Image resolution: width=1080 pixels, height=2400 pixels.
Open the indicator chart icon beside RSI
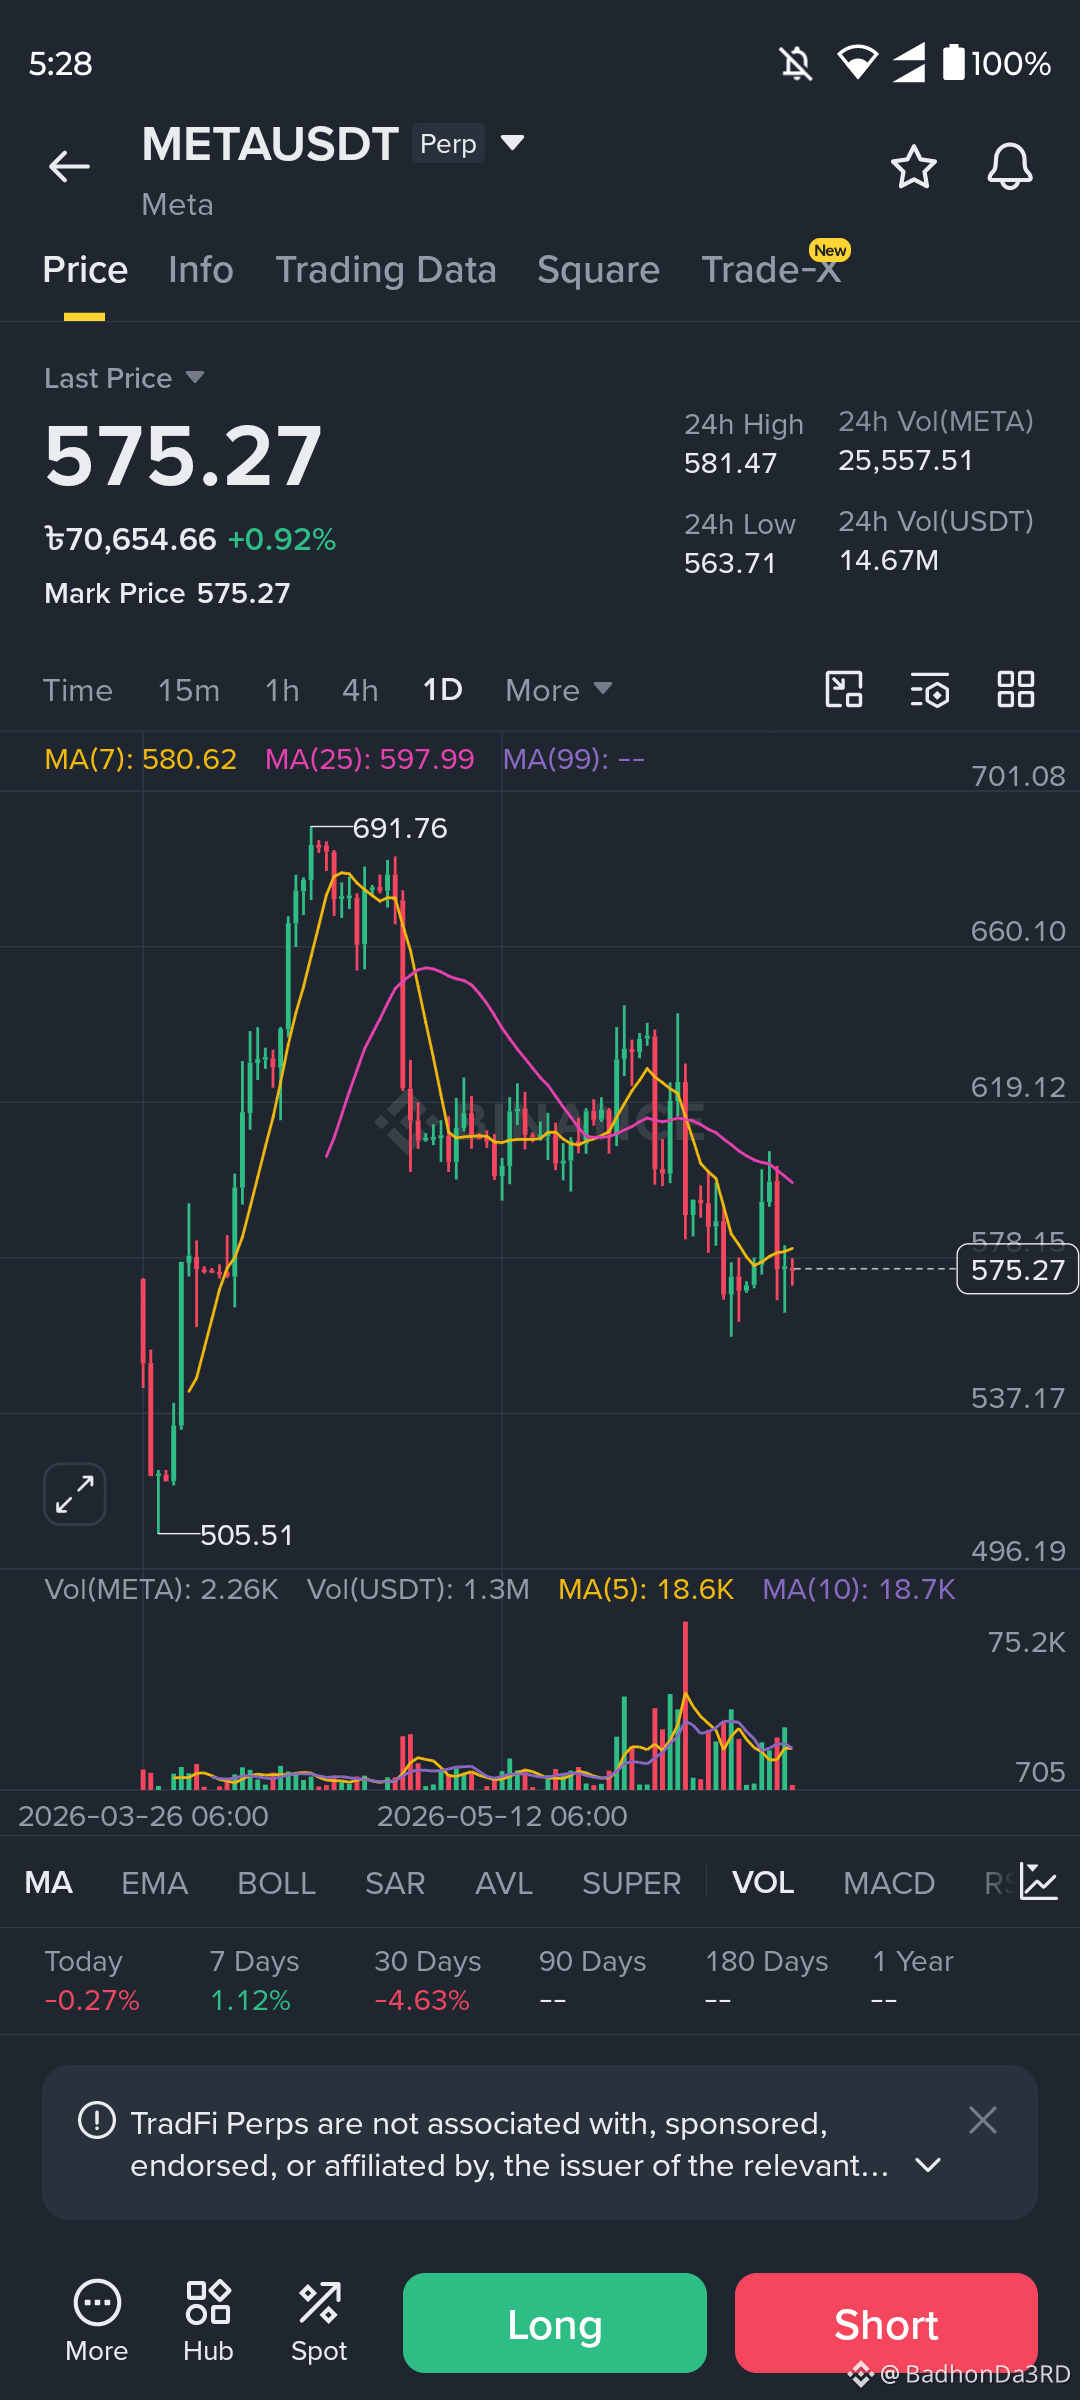tap(1039, 1881)
